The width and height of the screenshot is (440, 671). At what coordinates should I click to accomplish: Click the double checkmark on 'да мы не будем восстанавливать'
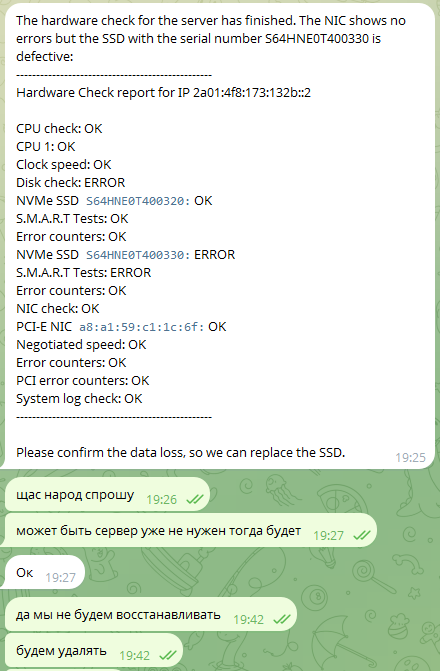click(282, 619)
